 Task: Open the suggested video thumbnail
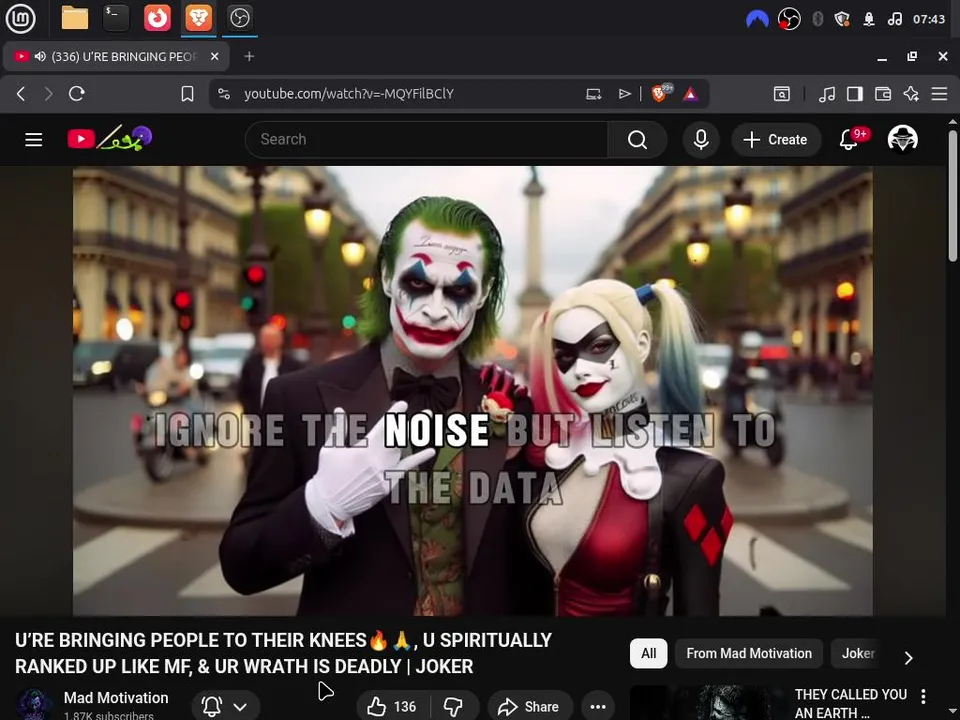tap(708, 703)
